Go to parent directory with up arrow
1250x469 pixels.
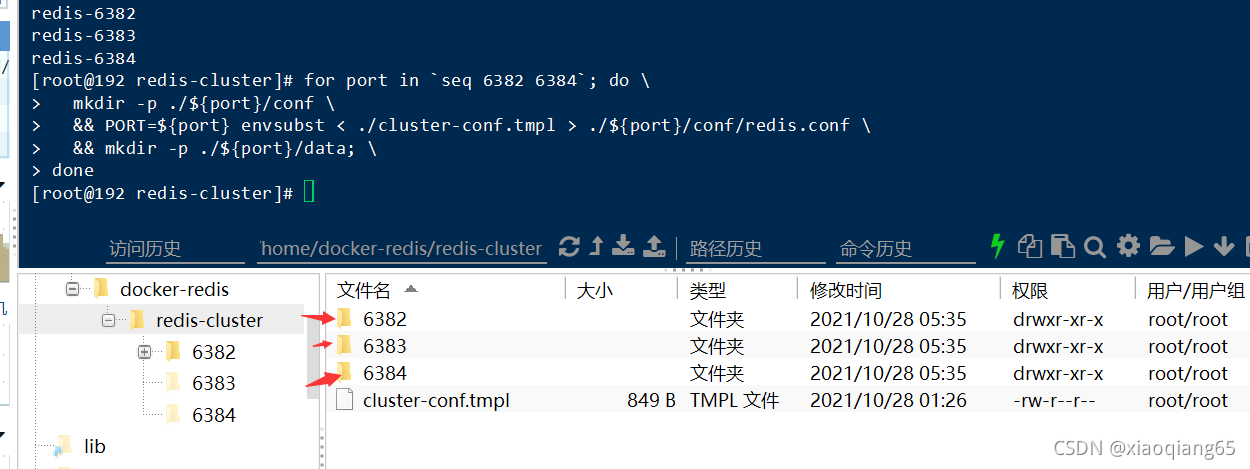[x=597, y=246]
